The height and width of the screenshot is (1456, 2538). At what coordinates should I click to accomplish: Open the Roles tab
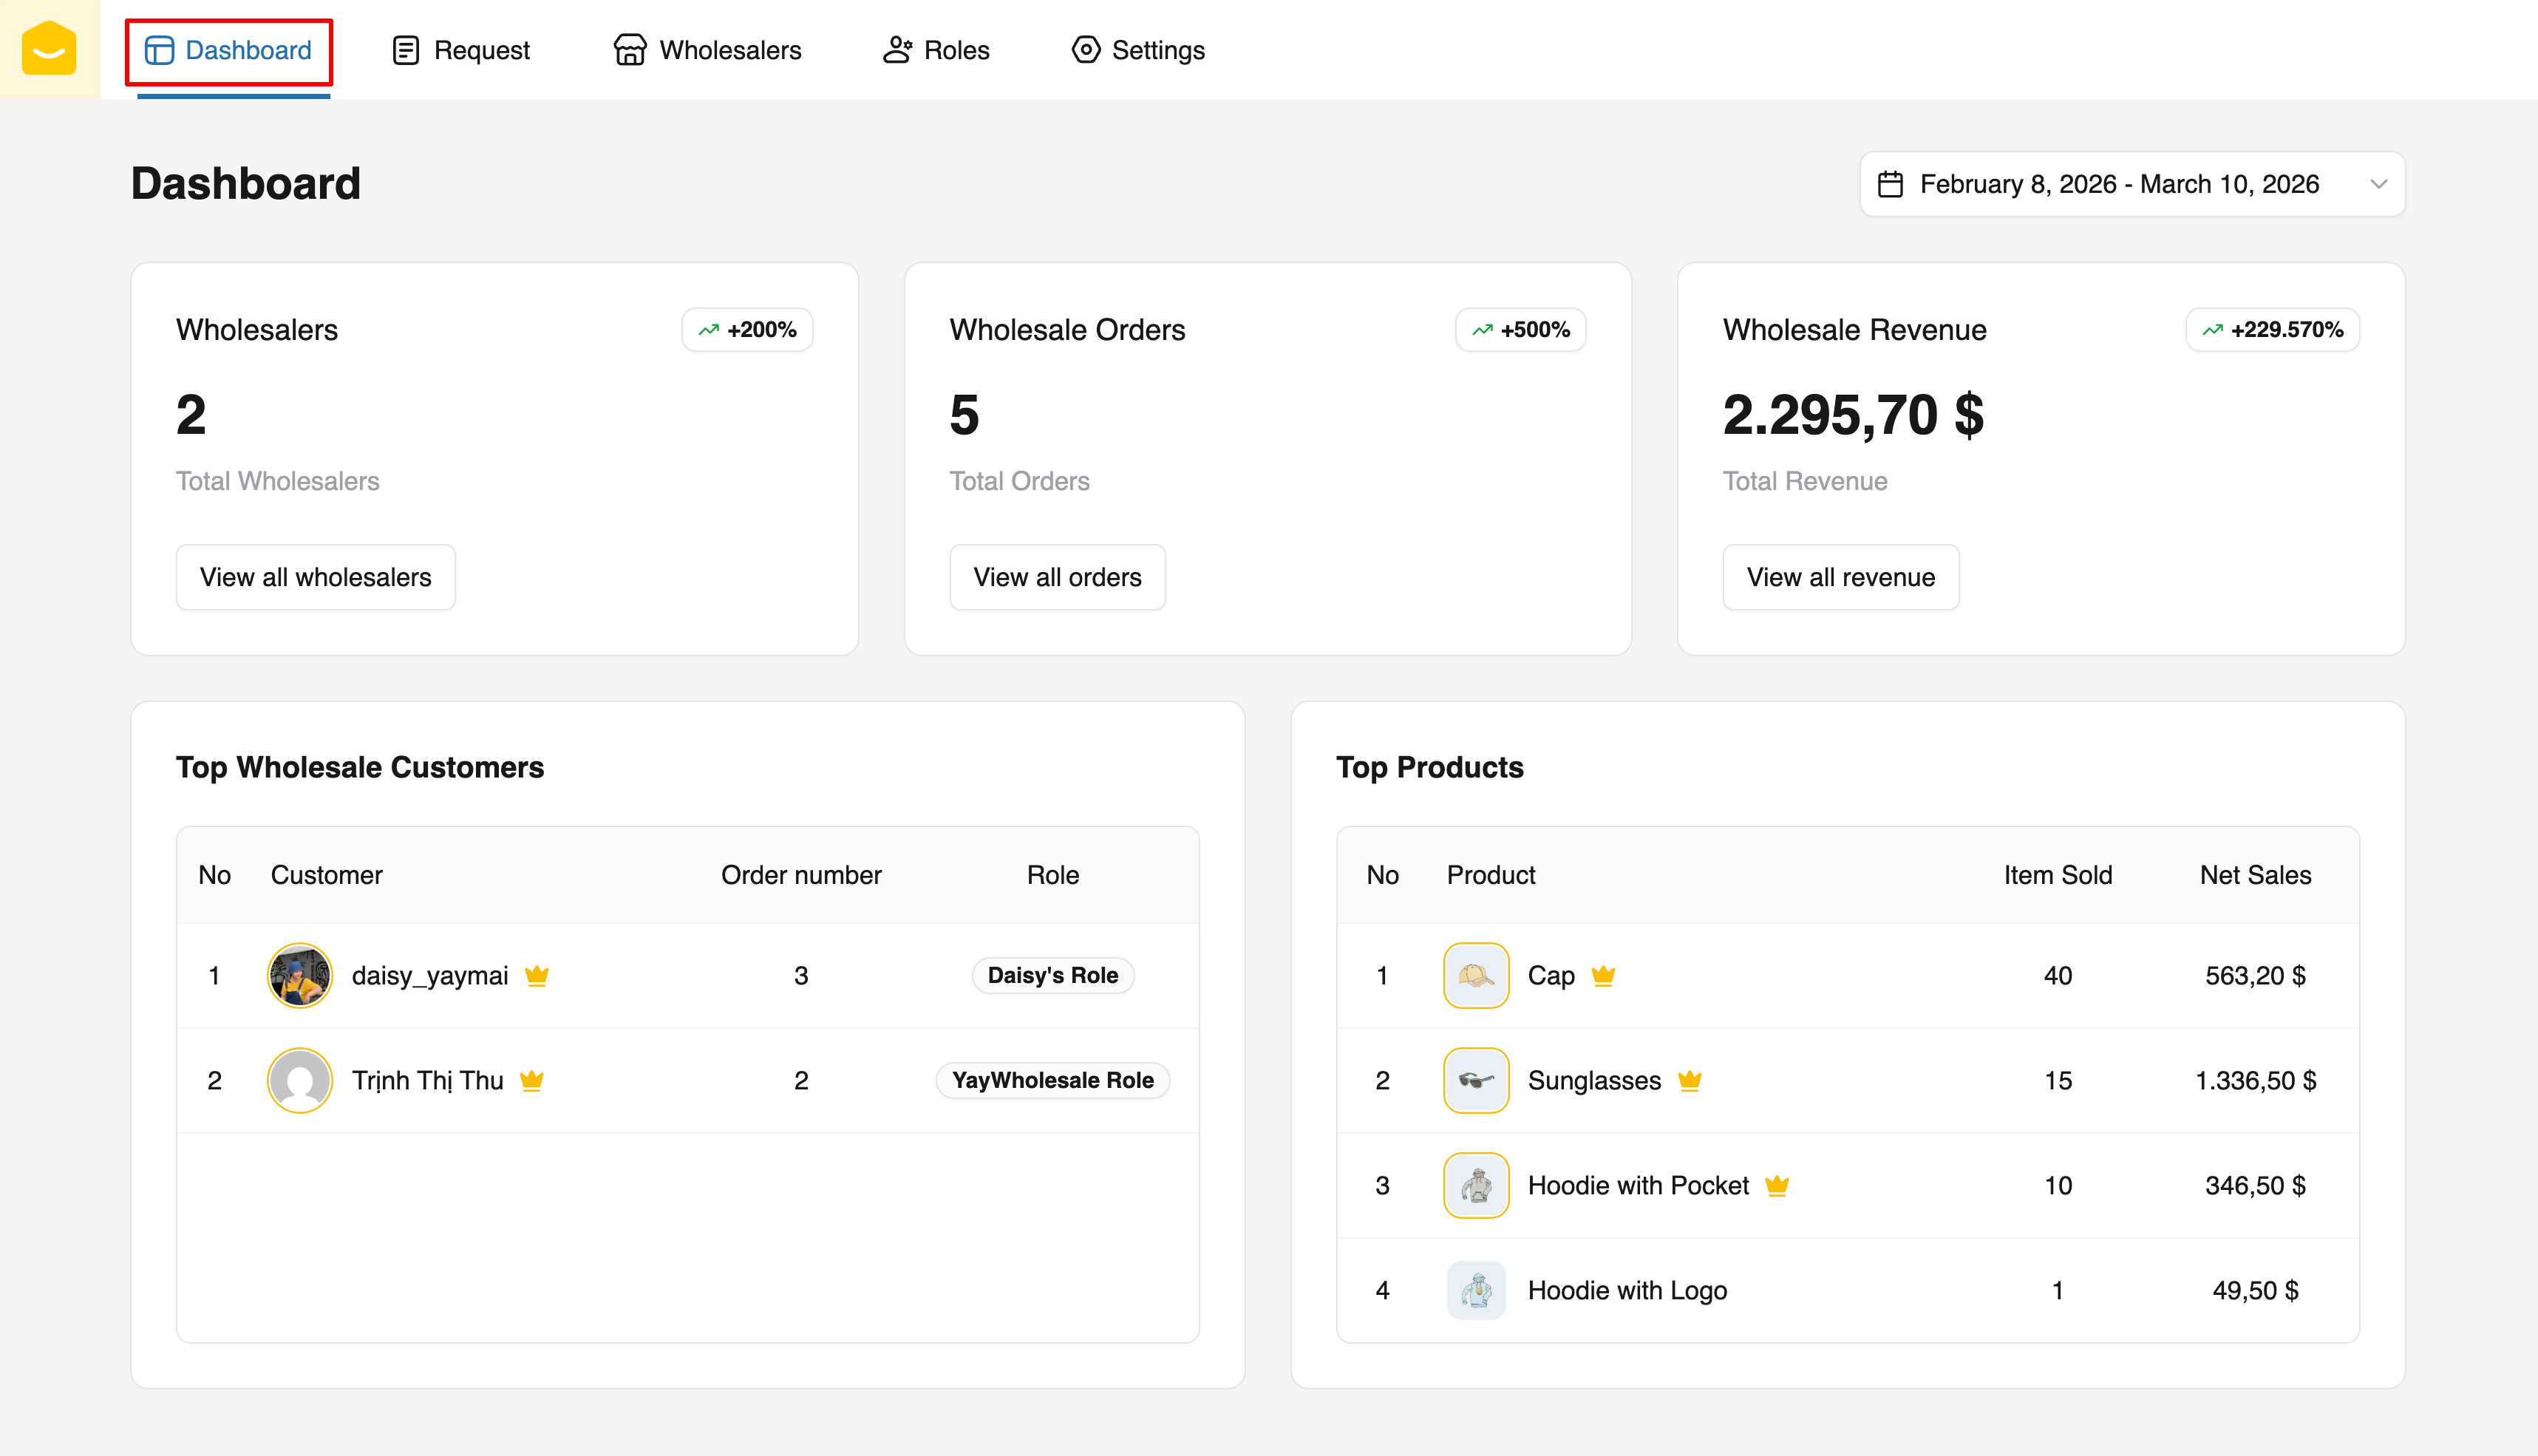coord(936,50)
